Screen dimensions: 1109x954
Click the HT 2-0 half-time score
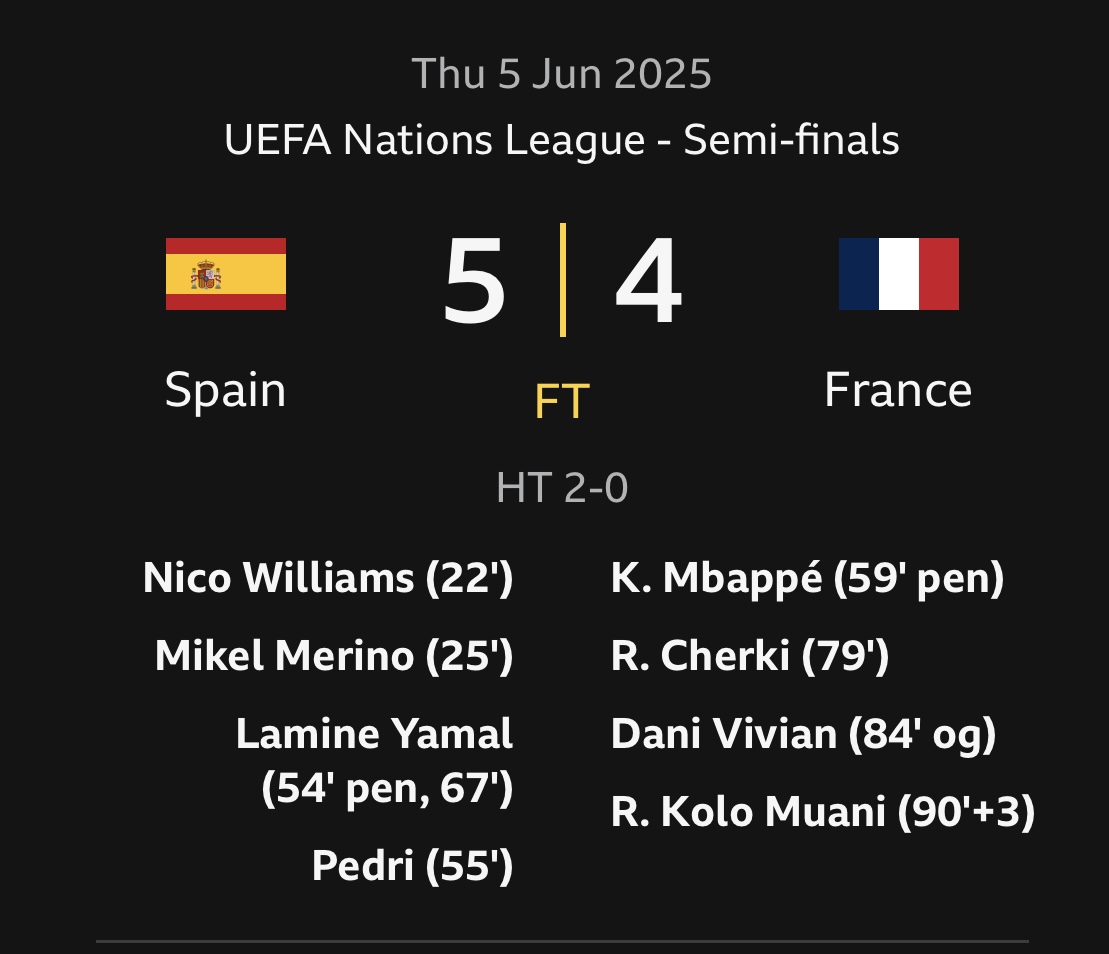(562, 488)
